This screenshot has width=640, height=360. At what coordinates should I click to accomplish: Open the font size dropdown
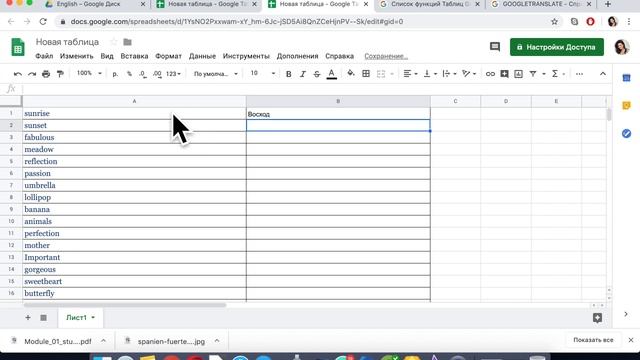coord(262,73)
